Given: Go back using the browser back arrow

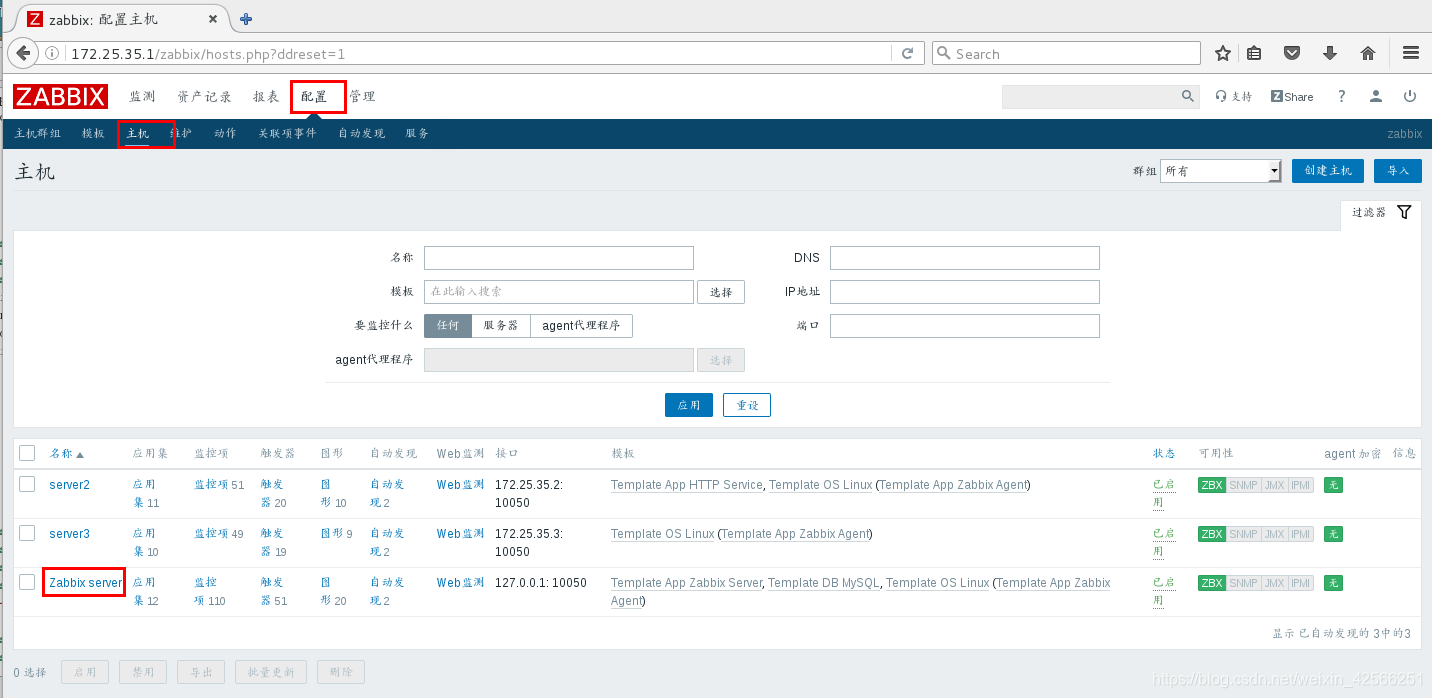Looking at the screenshot, I should [22, 53].
